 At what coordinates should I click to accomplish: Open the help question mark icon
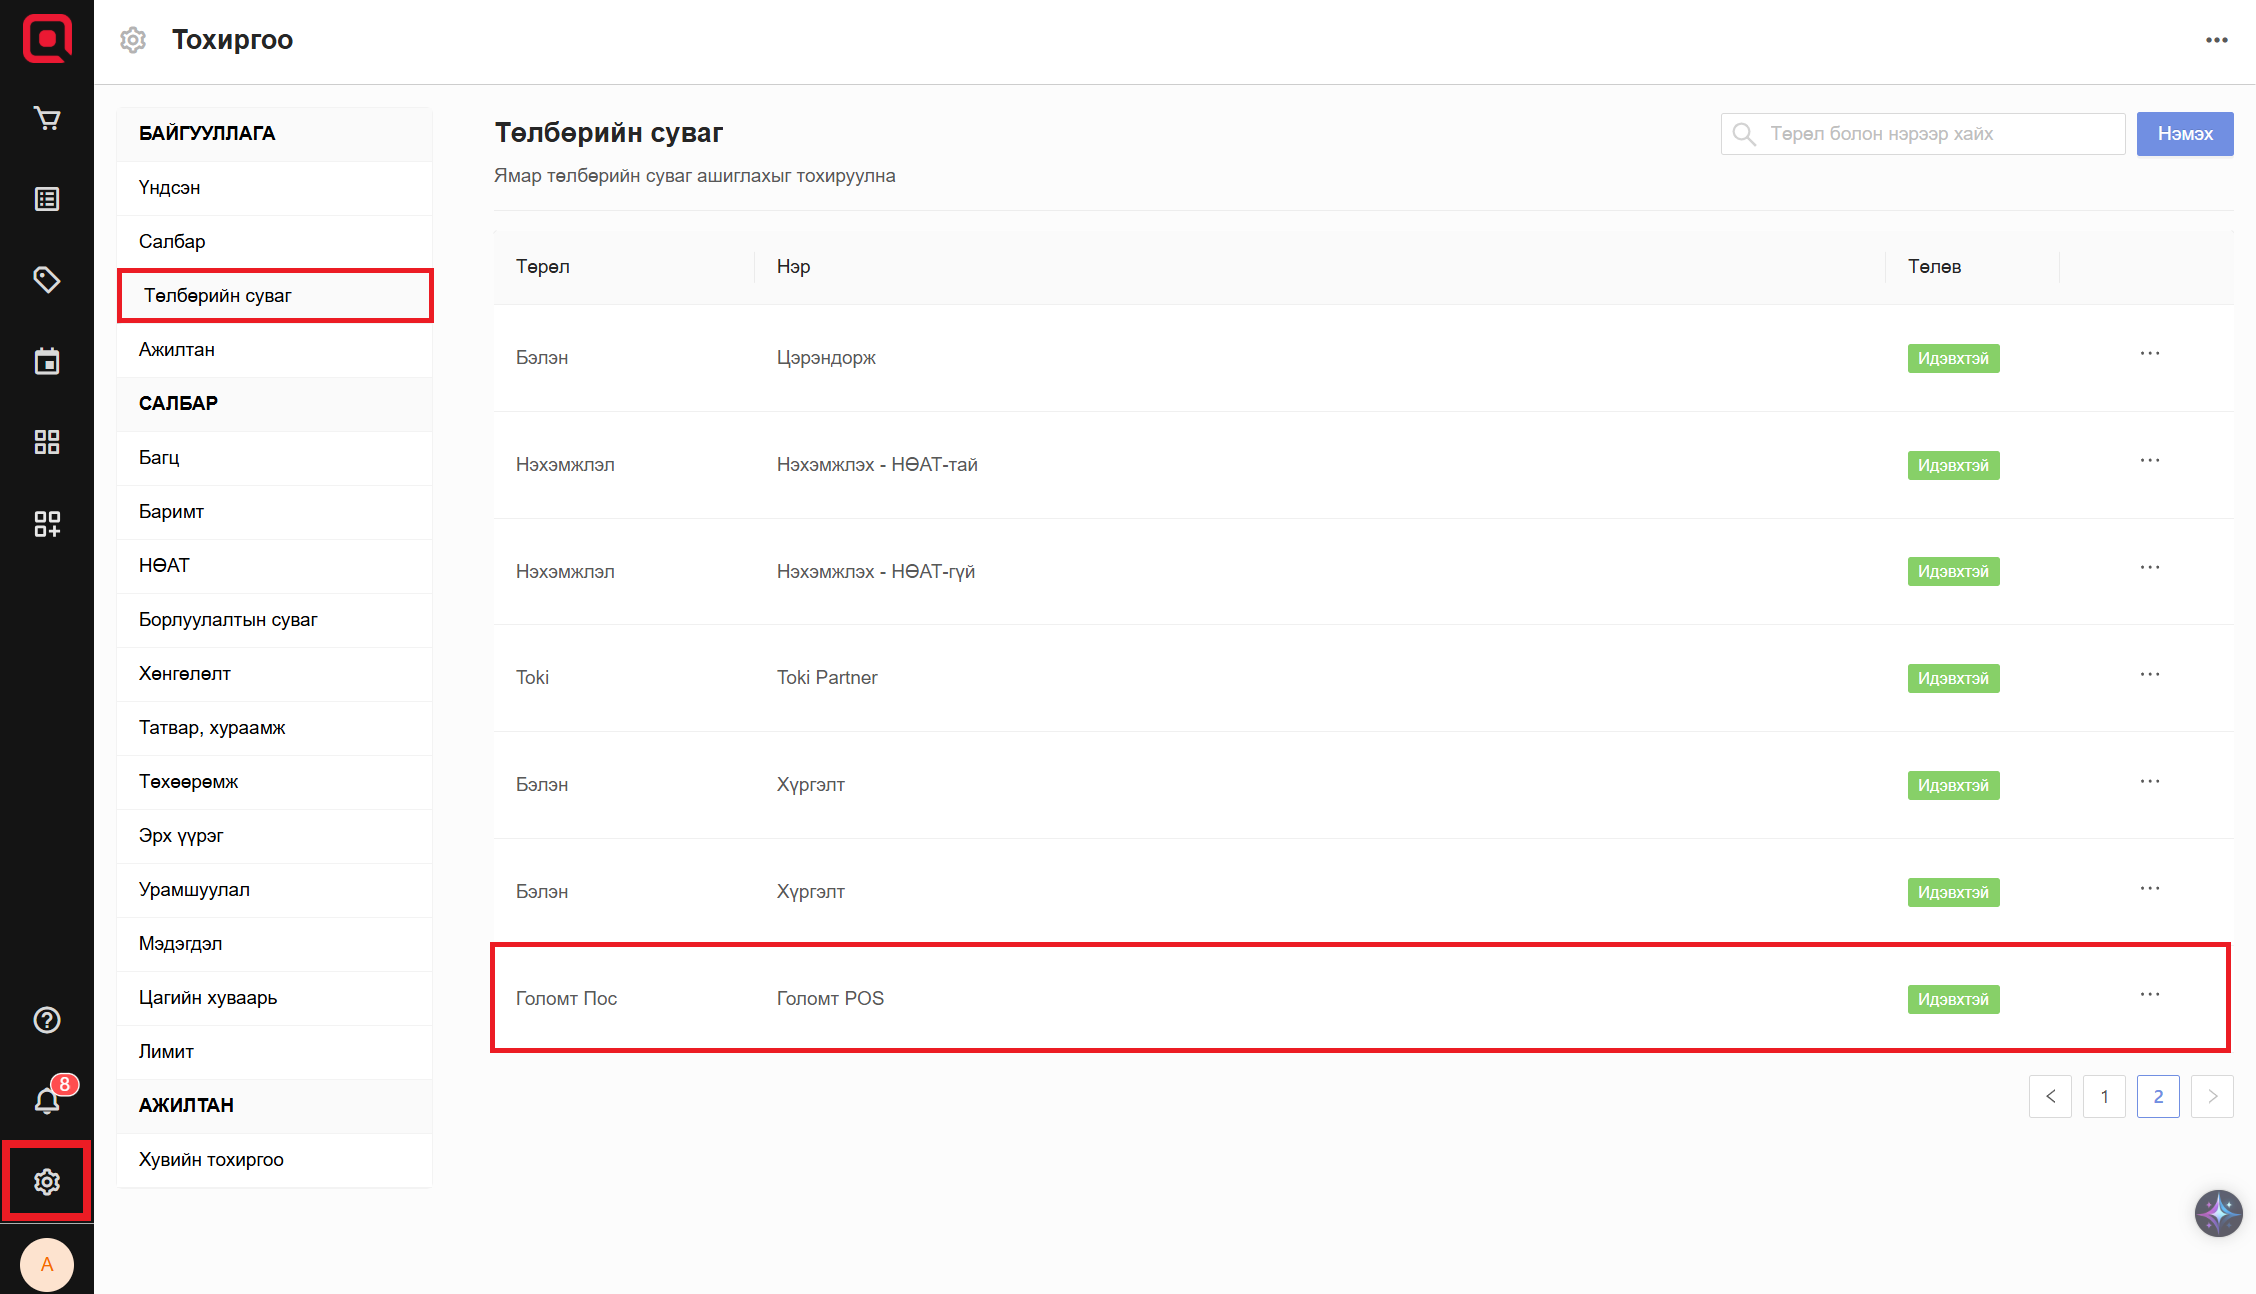(x=46, y=1020)
